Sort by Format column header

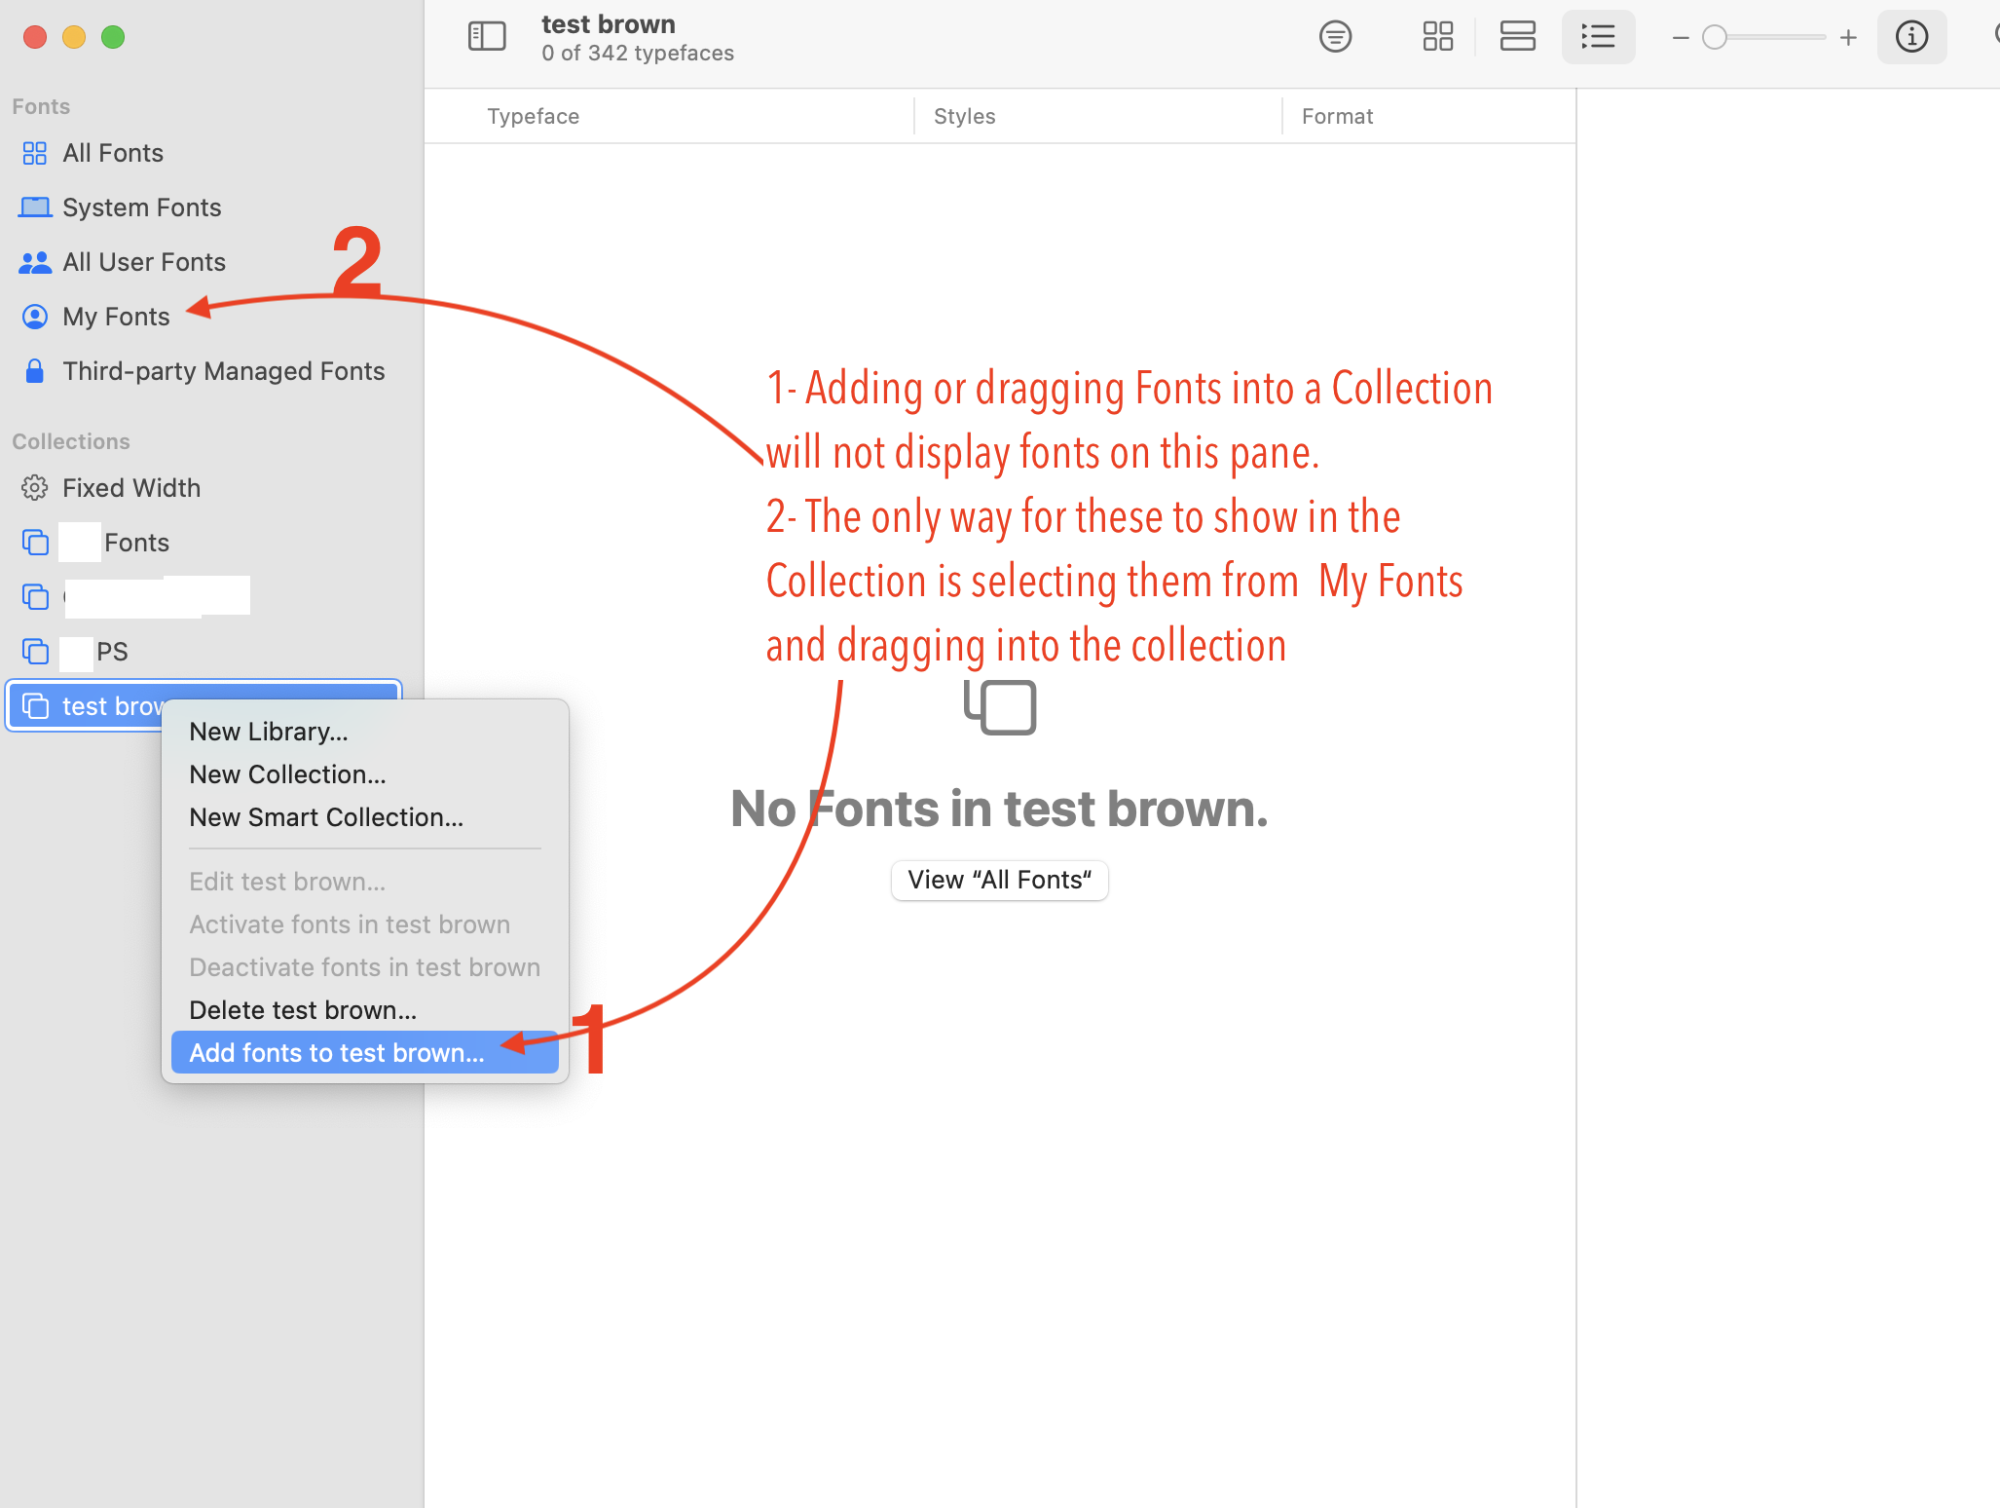tap(1337, 116)
